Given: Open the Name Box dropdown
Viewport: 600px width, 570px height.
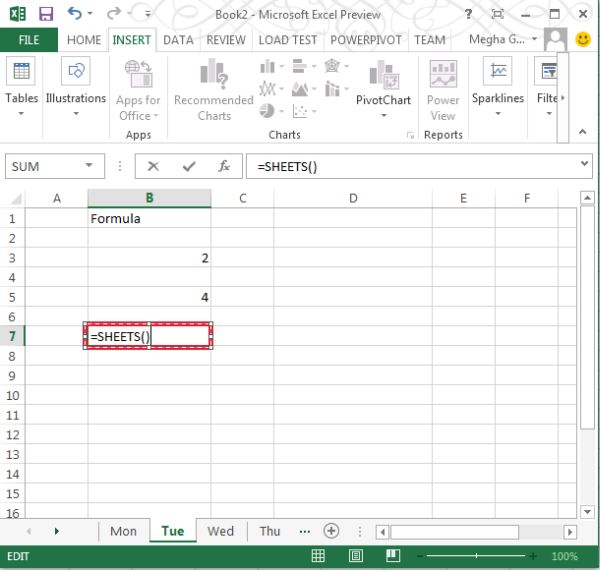Looking at the screenshot, I should point(89,166).
